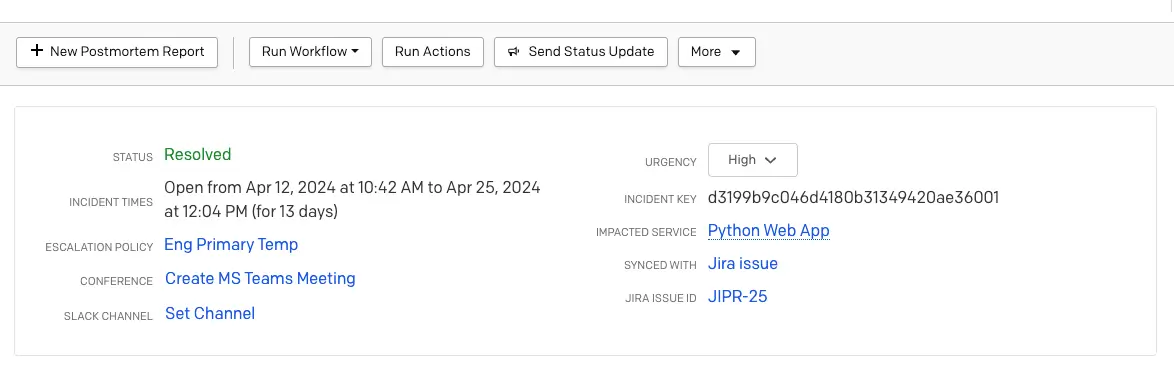Open the Python Web App impacted service
This screenshot has height=368, width=1174.
[769, 230]
